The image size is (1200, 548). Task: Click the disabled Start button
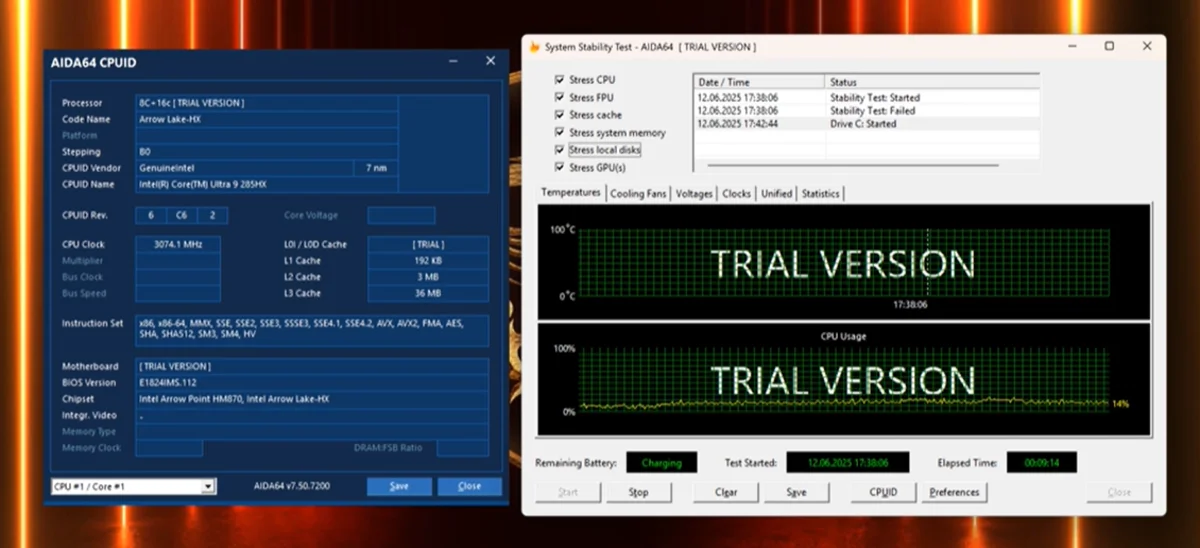568,492
